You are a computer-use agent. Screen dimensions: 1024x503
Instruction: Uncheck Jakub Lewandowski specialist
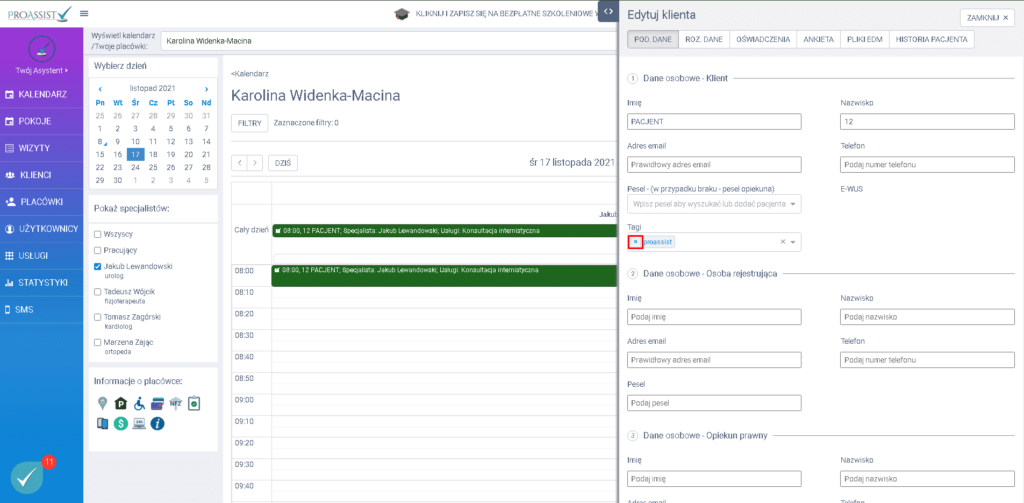point(97,266)
